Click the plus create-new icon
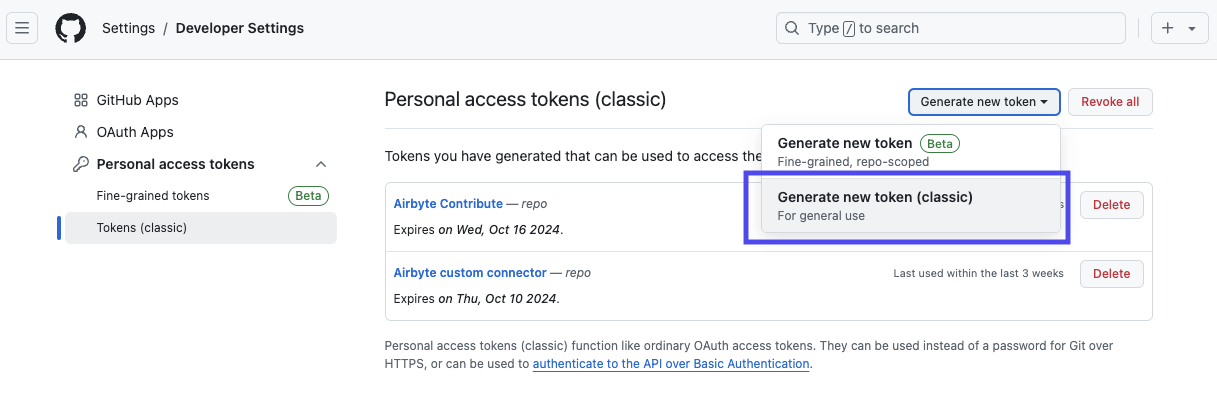The height and width of the screenshot is (404, 1217). tap(1168, 28)
